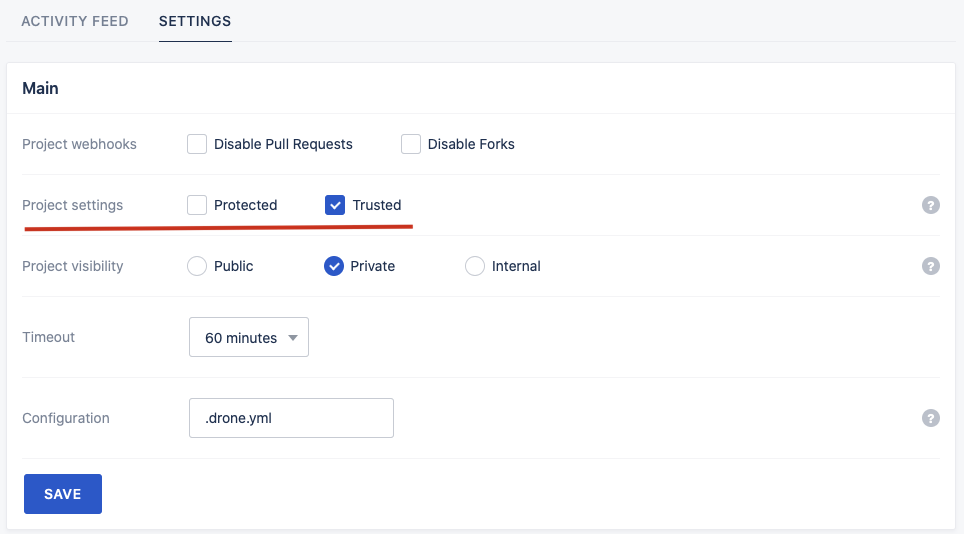Click the Disable Forks label
The height and width of the screenshot is (534, 964).
click(471, 144)
